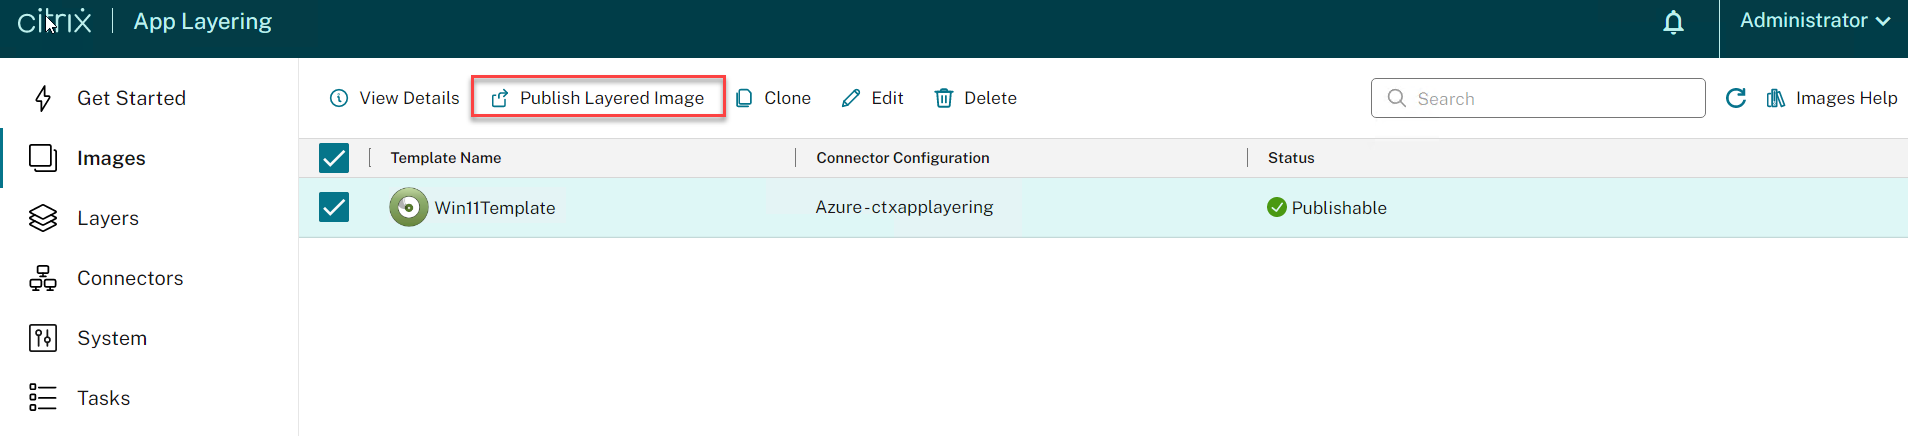
Task: Click the Delete trash icon
Action: 943,98
